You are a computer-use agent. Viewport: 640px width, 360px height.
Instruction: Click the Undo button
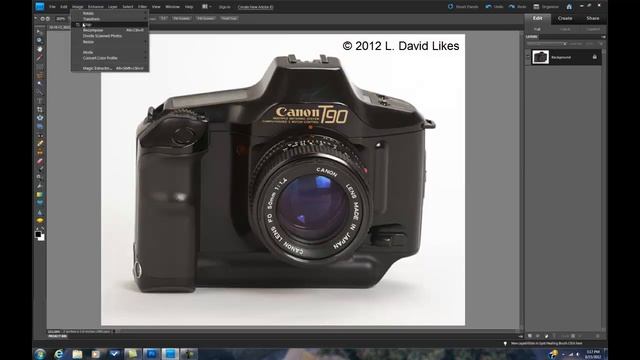tap(494, 7)
